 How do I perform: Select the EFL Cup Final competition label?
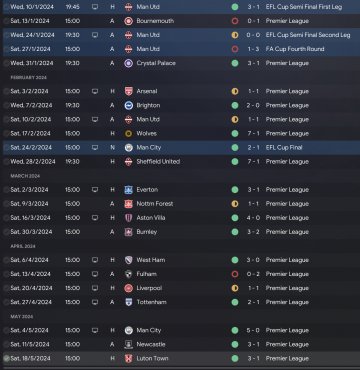coord(284,148)
